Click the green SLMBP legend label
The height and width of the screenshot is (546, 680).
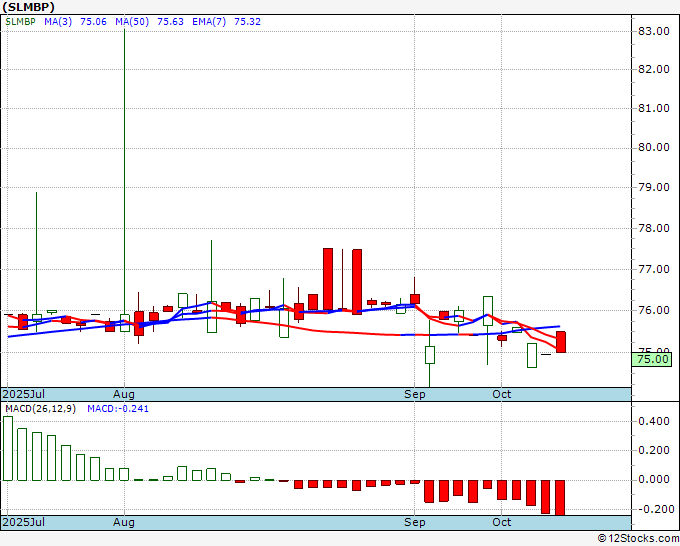(x=20, y=22)
